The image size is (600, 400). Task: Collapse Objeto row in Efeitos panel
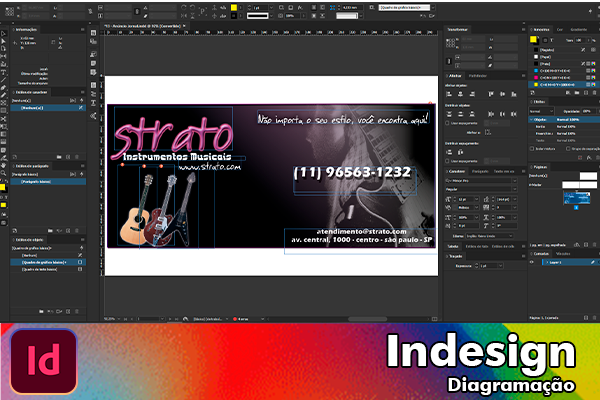tap(532, 120)
